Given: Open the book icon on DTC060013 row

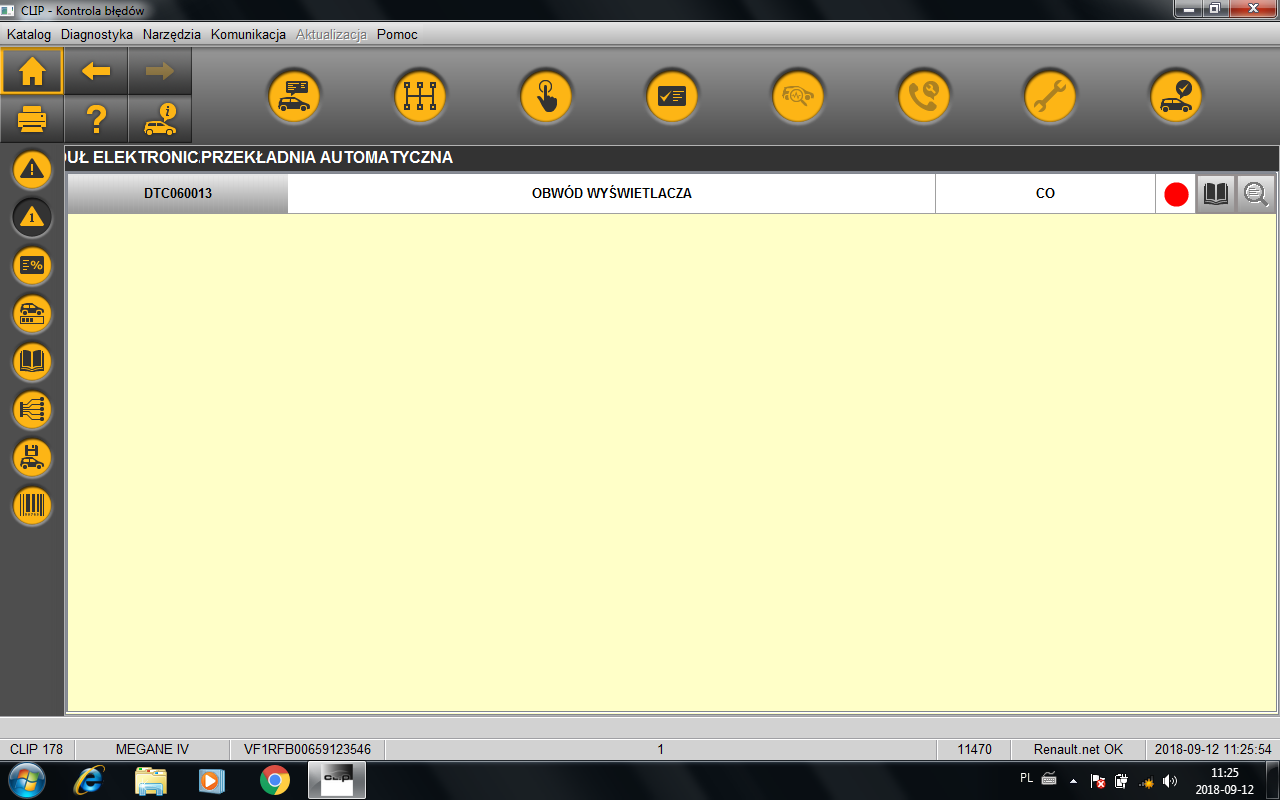Looking at the screenshot, I should [x=1216, y=194].
